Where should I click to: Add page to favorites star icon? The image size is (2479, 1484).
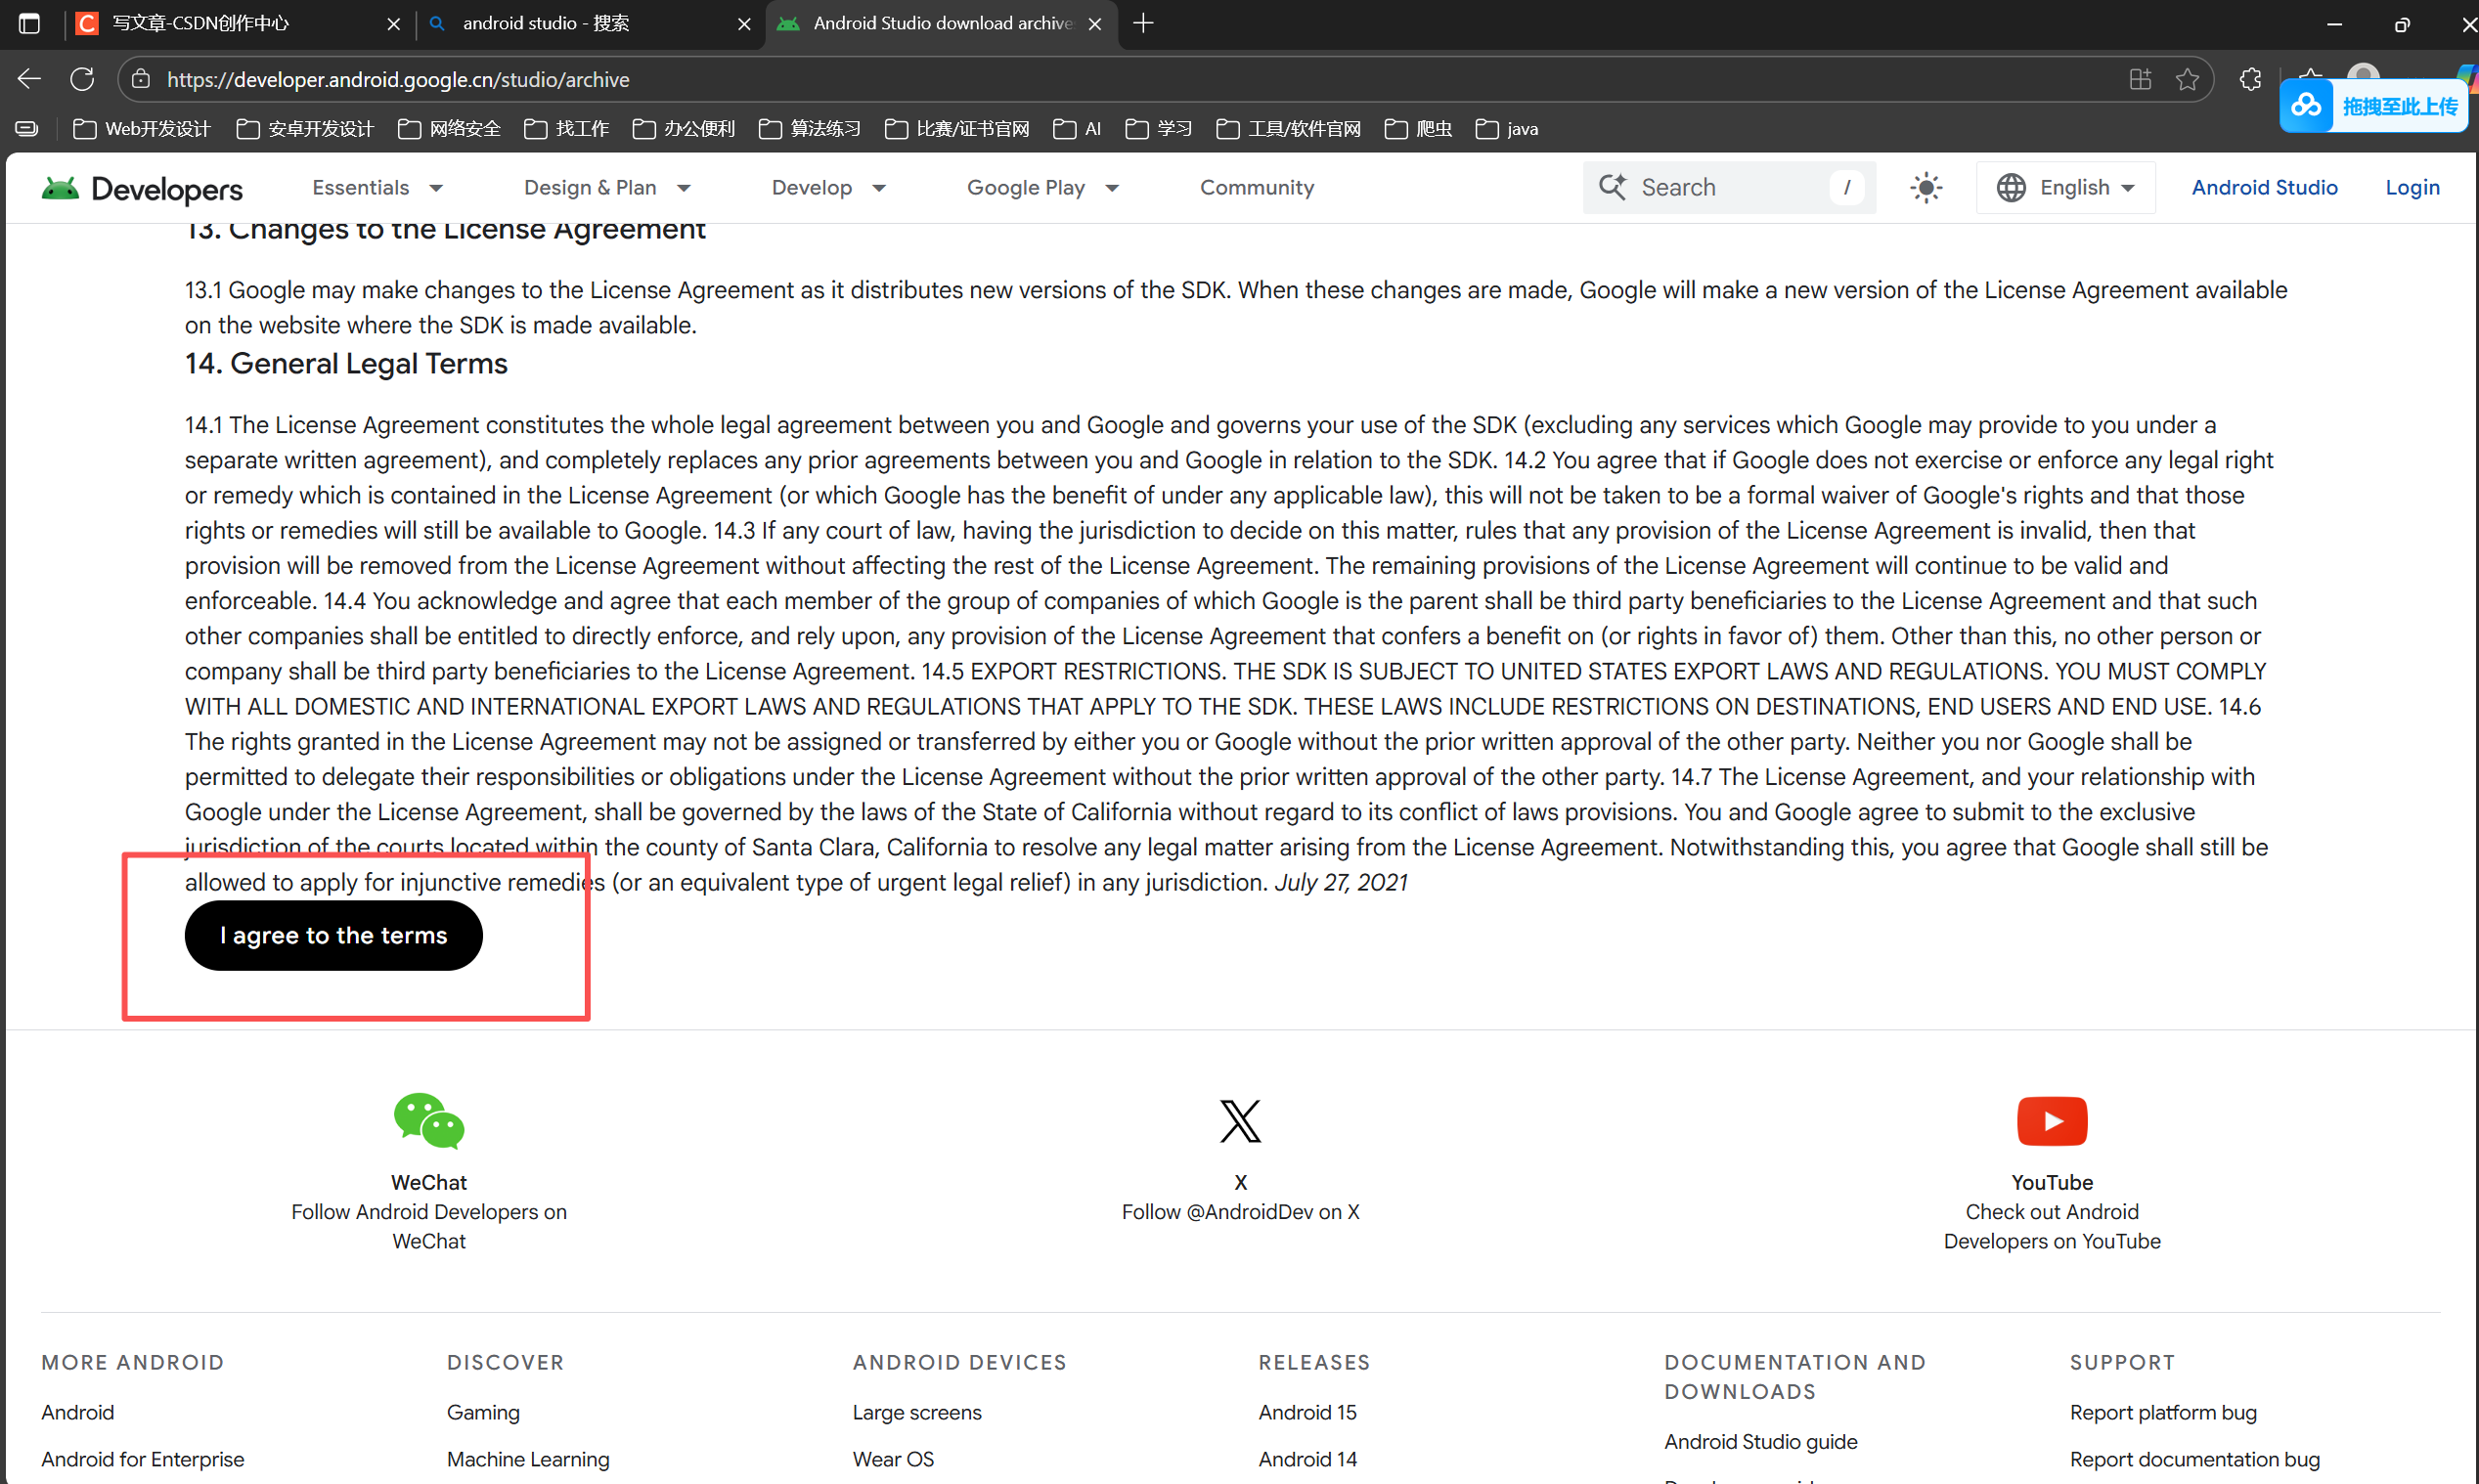coord(2187,79)
